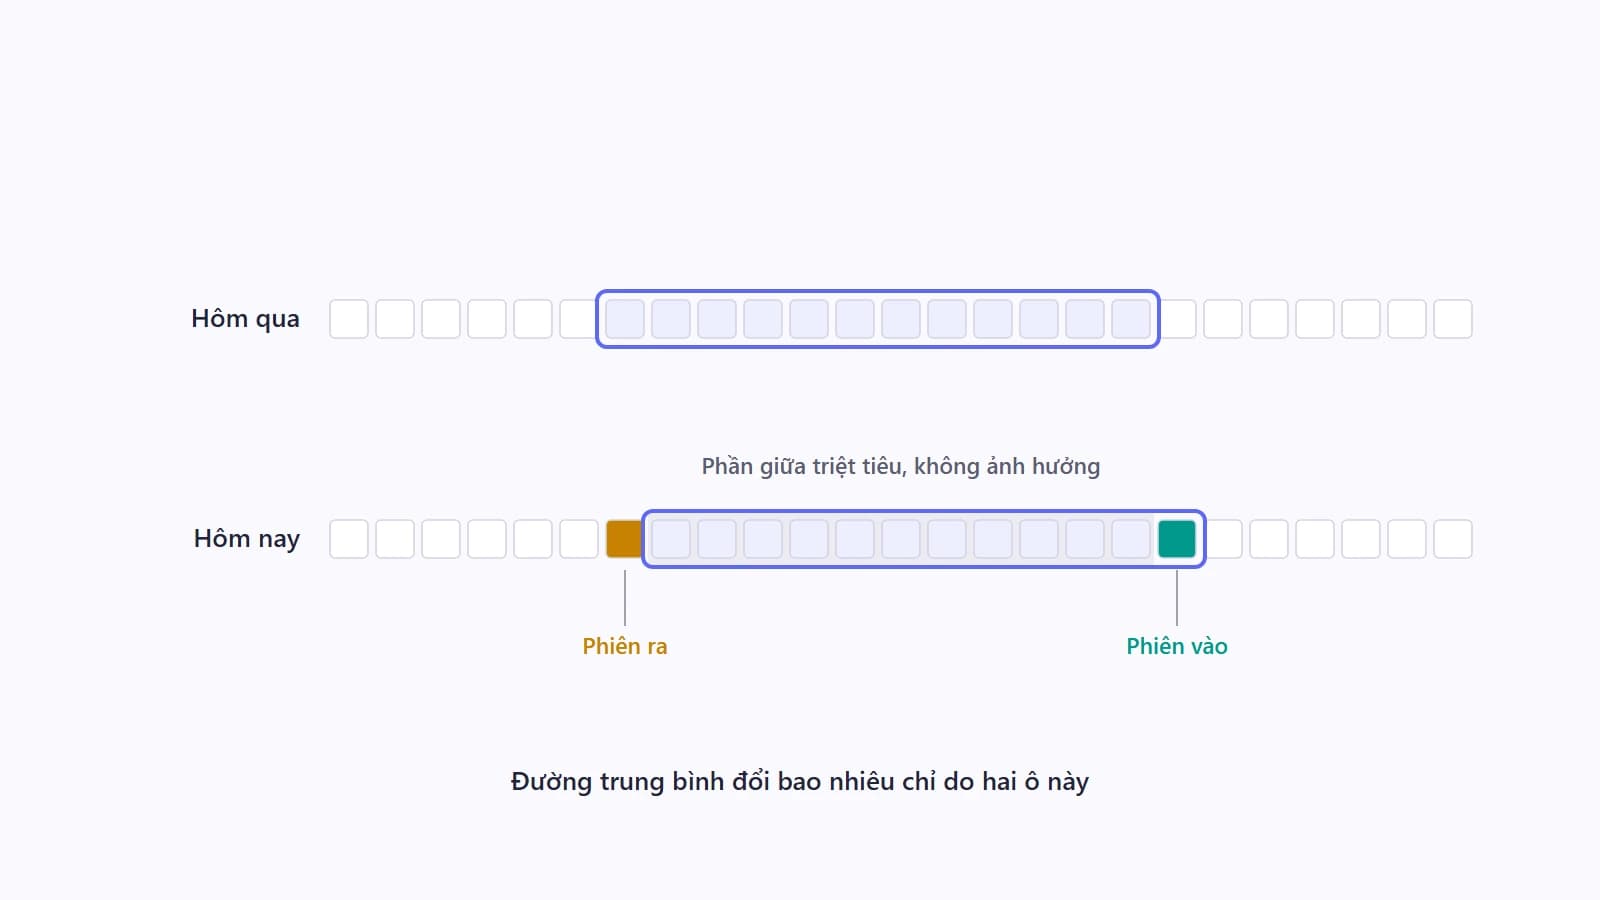The image size is (1600, 900).
Task: Click the Hôm nay row label
Action: pyautogui.click(x=247, y=539)
